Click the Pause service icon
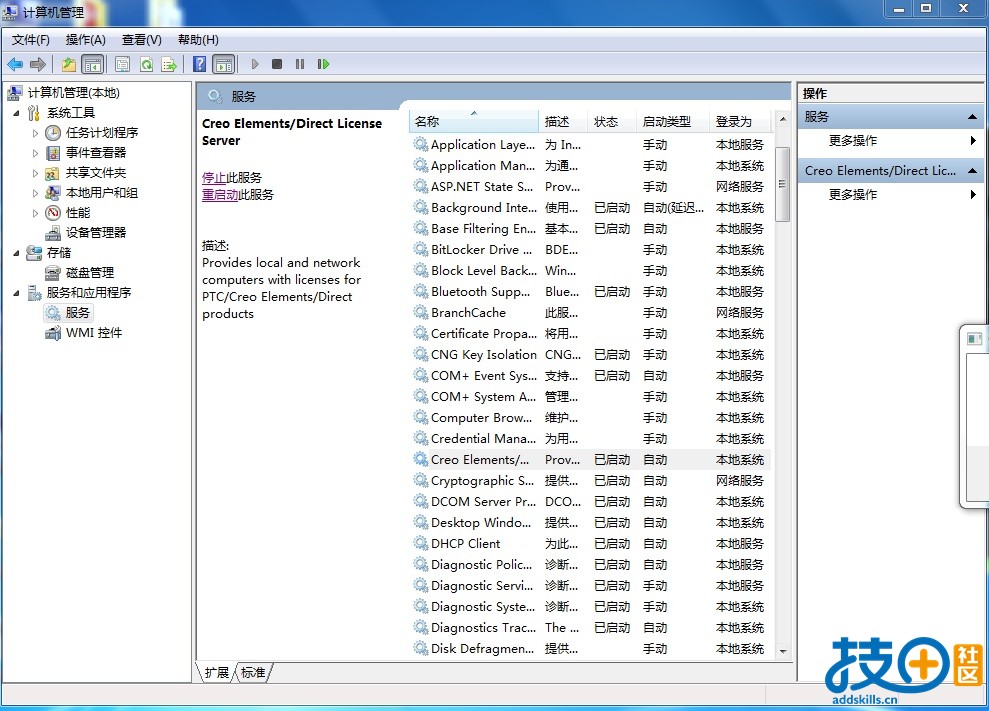 300,64
